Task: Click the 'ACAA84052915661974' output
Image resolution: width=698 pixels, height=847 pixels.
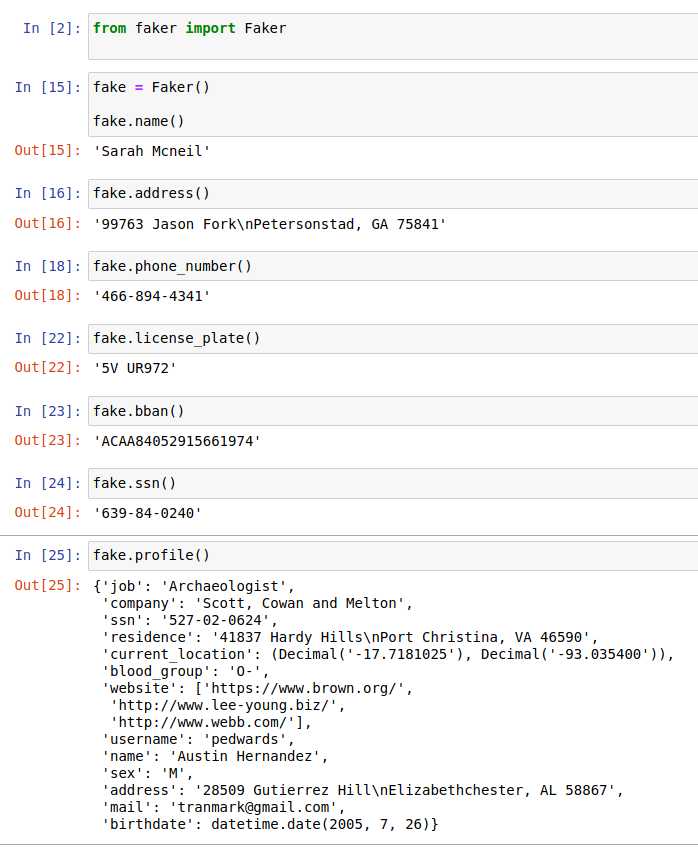Action: click(x=177, y=441)
